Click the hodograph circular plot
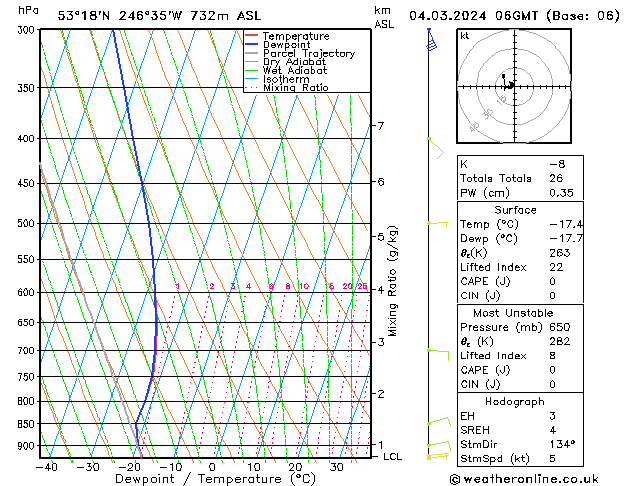629x486 pixels. coord(514,86)
